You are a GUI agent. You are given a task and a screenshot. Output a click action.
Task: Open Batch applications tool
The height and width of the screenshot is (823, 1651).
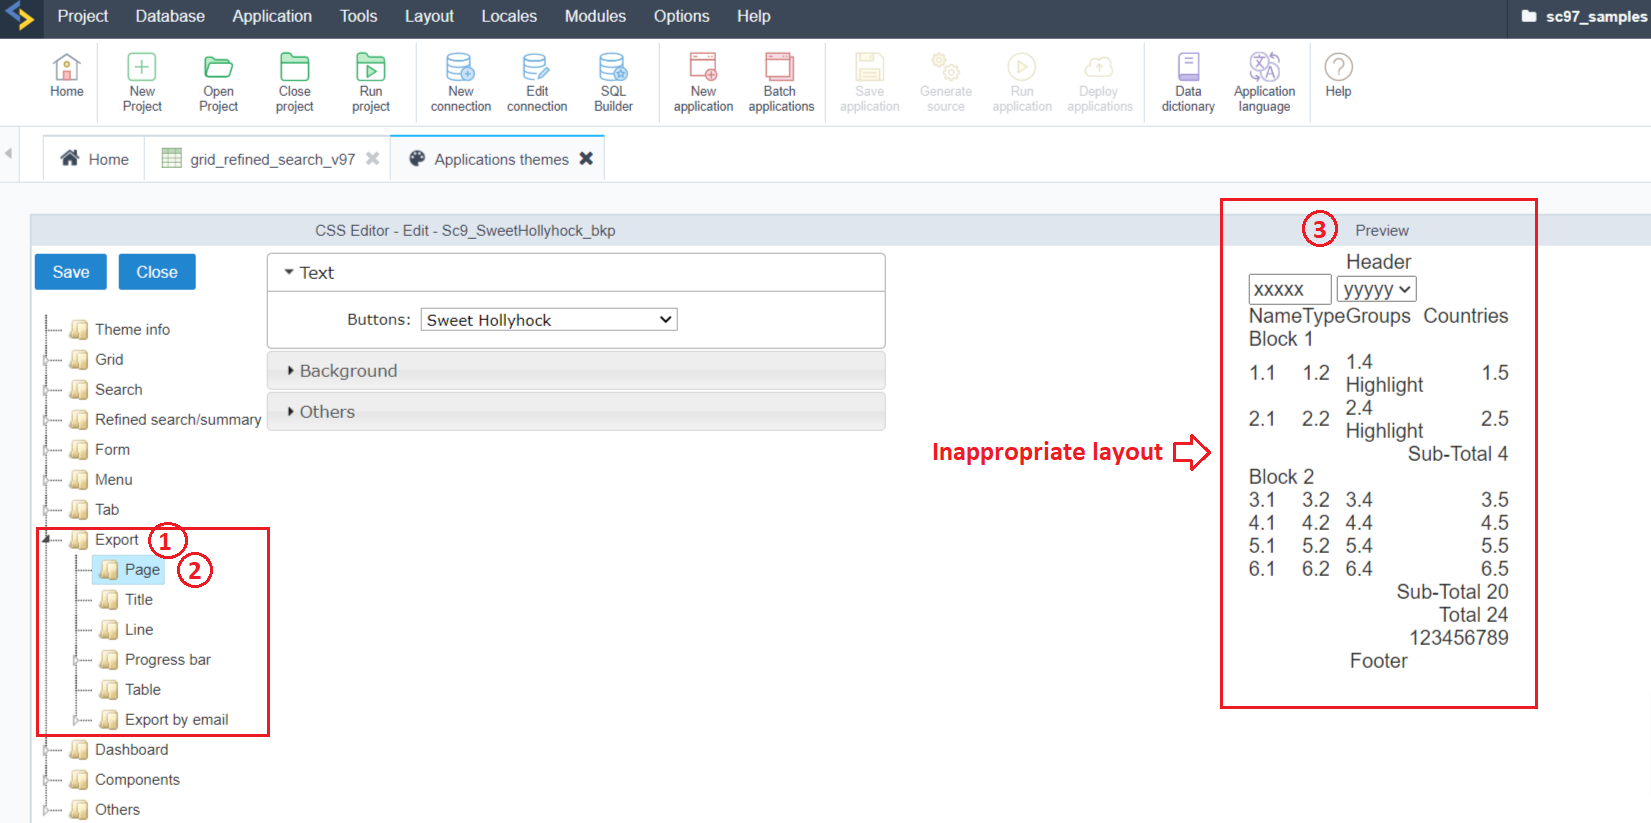[781, 83]
